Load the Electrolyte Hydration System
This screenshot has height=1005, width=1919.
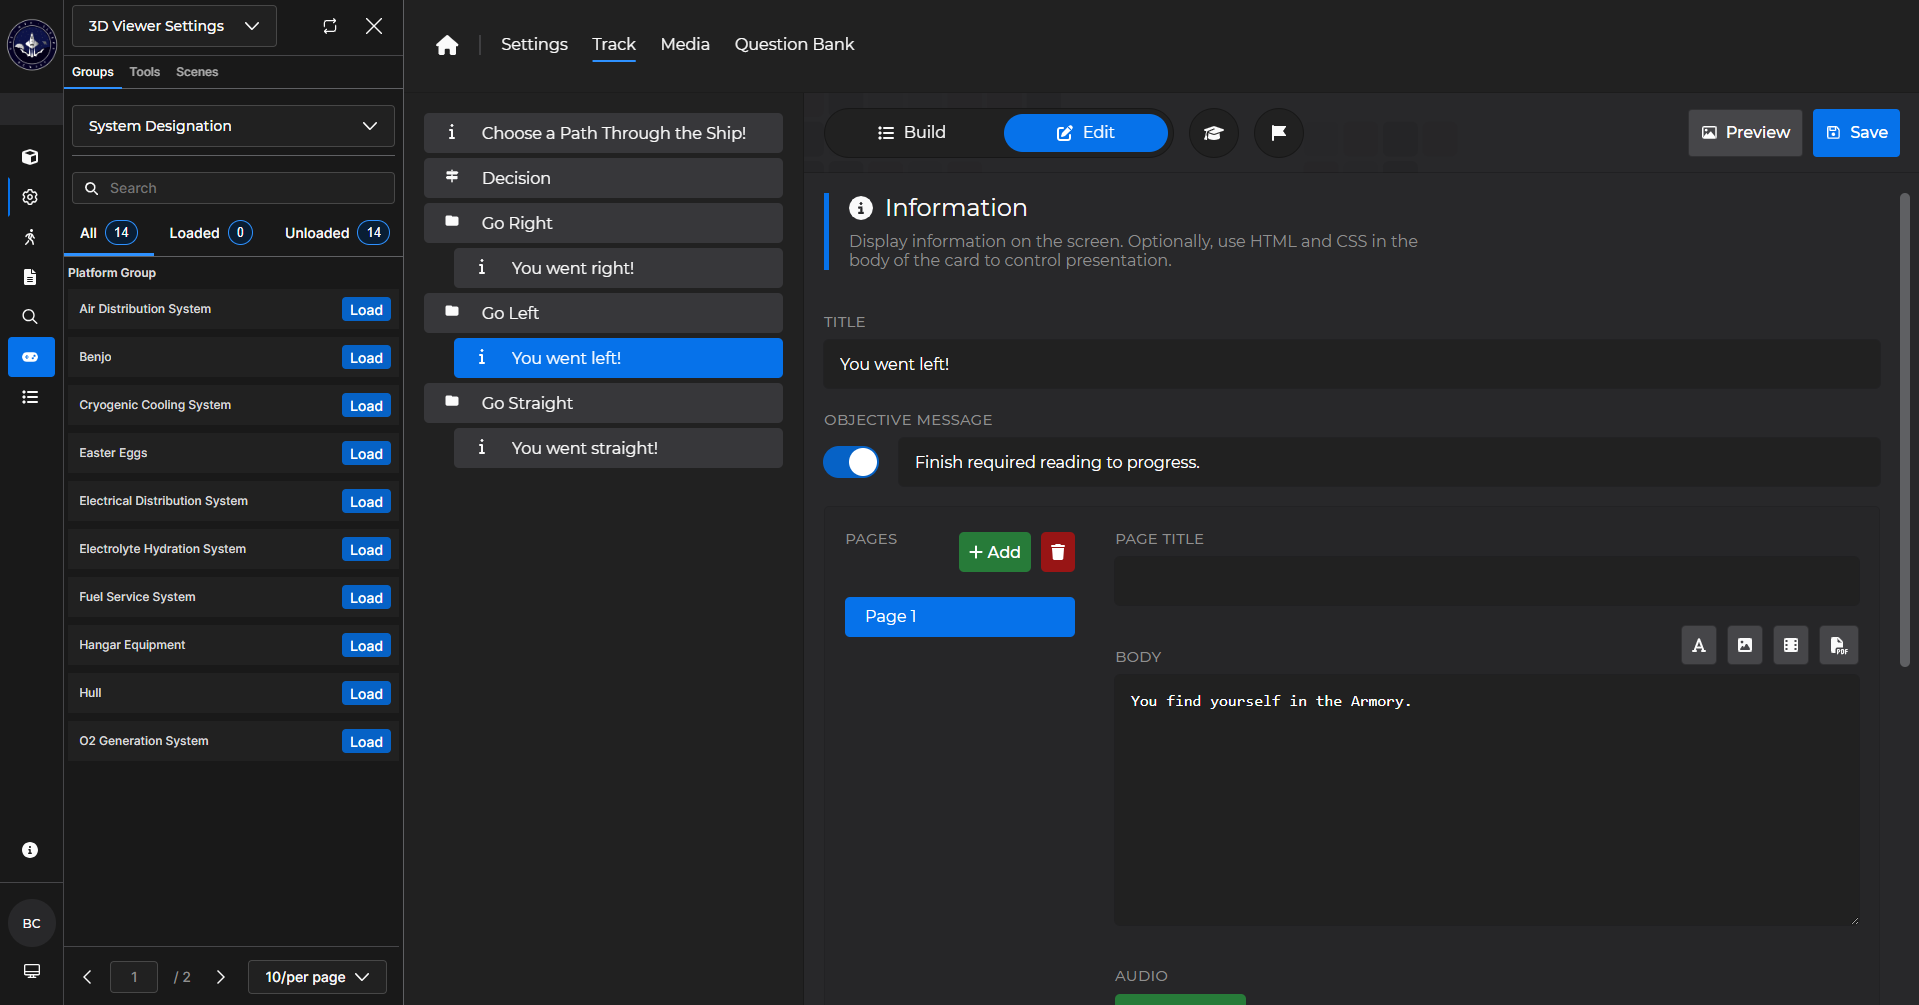(x=366, y=550)
